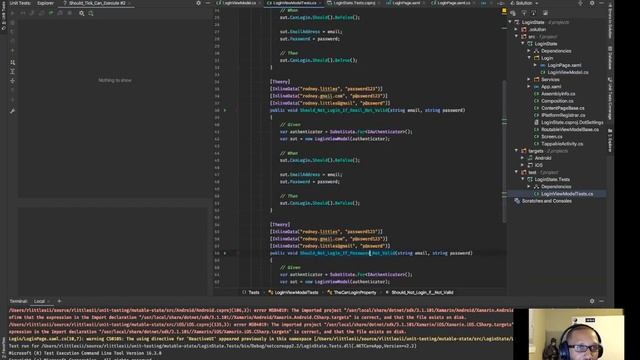The height and width of the screenshot is (360, 640).
Task: Click the editor vertical scrollbar
Action: point(504,151)
